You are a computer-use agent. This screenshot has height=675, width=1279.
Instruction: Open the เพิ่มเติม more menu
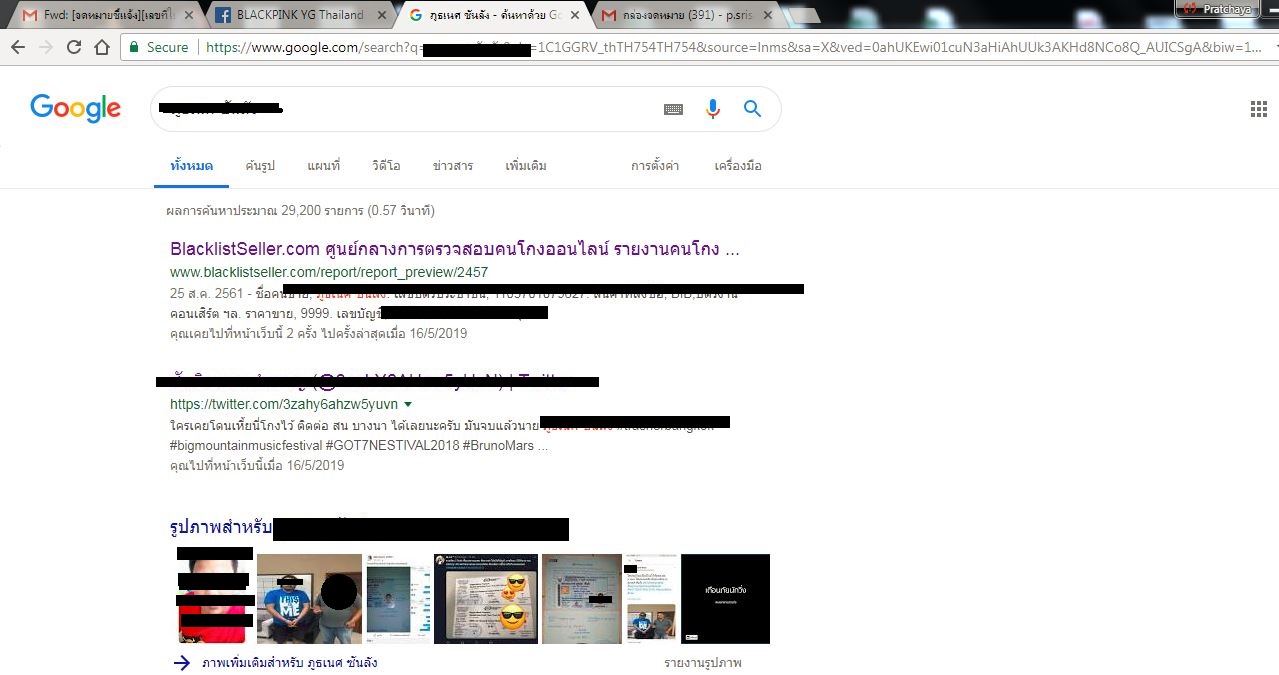pyautogui.click(x=526, y=166)
